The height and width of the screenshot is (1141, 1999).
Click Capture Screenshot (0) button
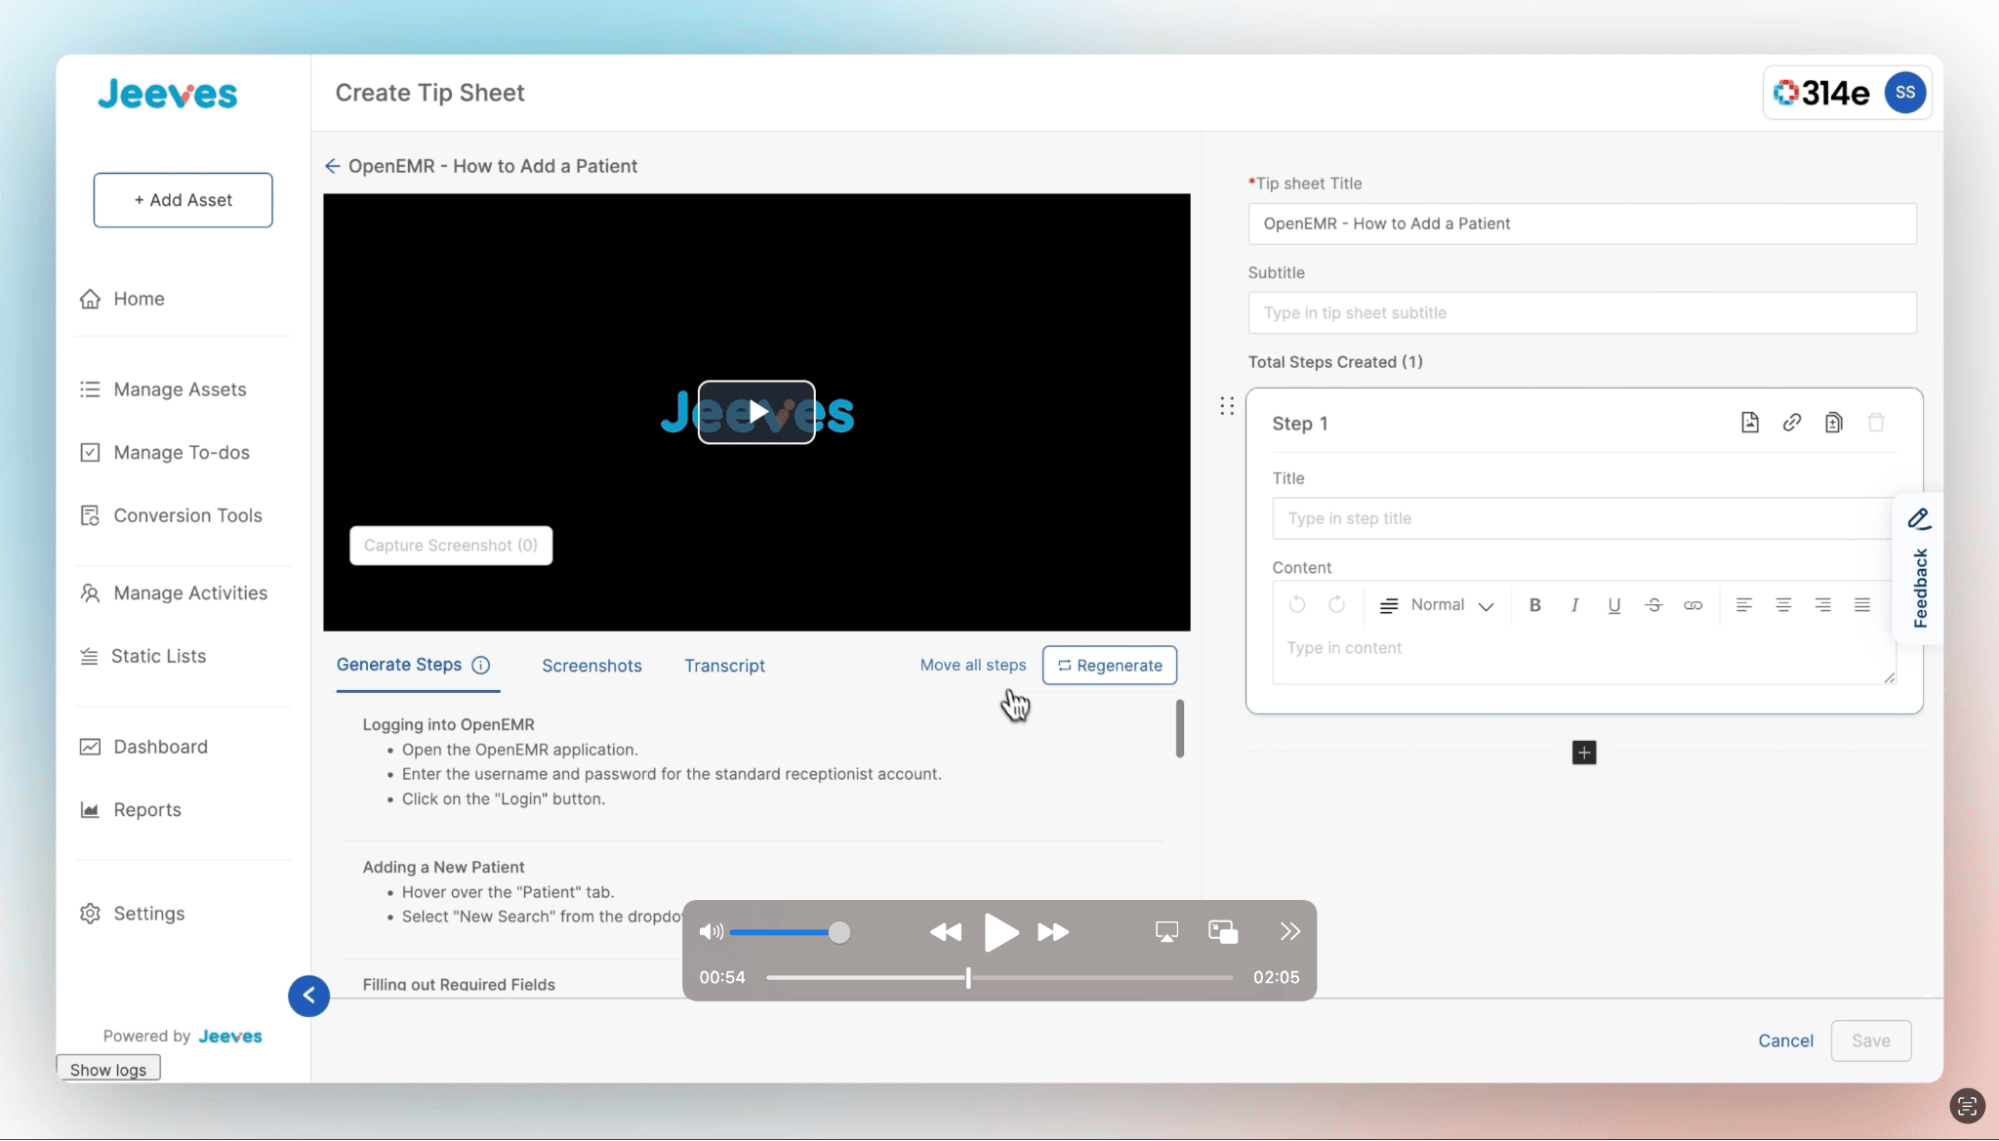(x=451, y=545)
